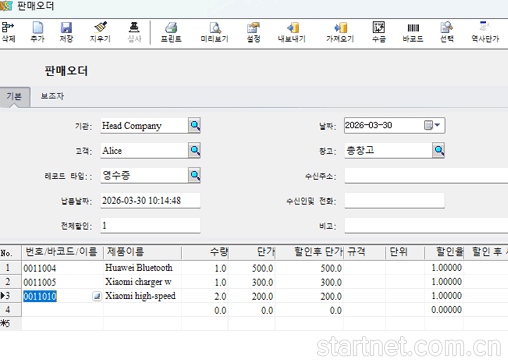Viewport: 508px width, 361px height.
Task: Select cell 0011005
Action: pos(62,282)
